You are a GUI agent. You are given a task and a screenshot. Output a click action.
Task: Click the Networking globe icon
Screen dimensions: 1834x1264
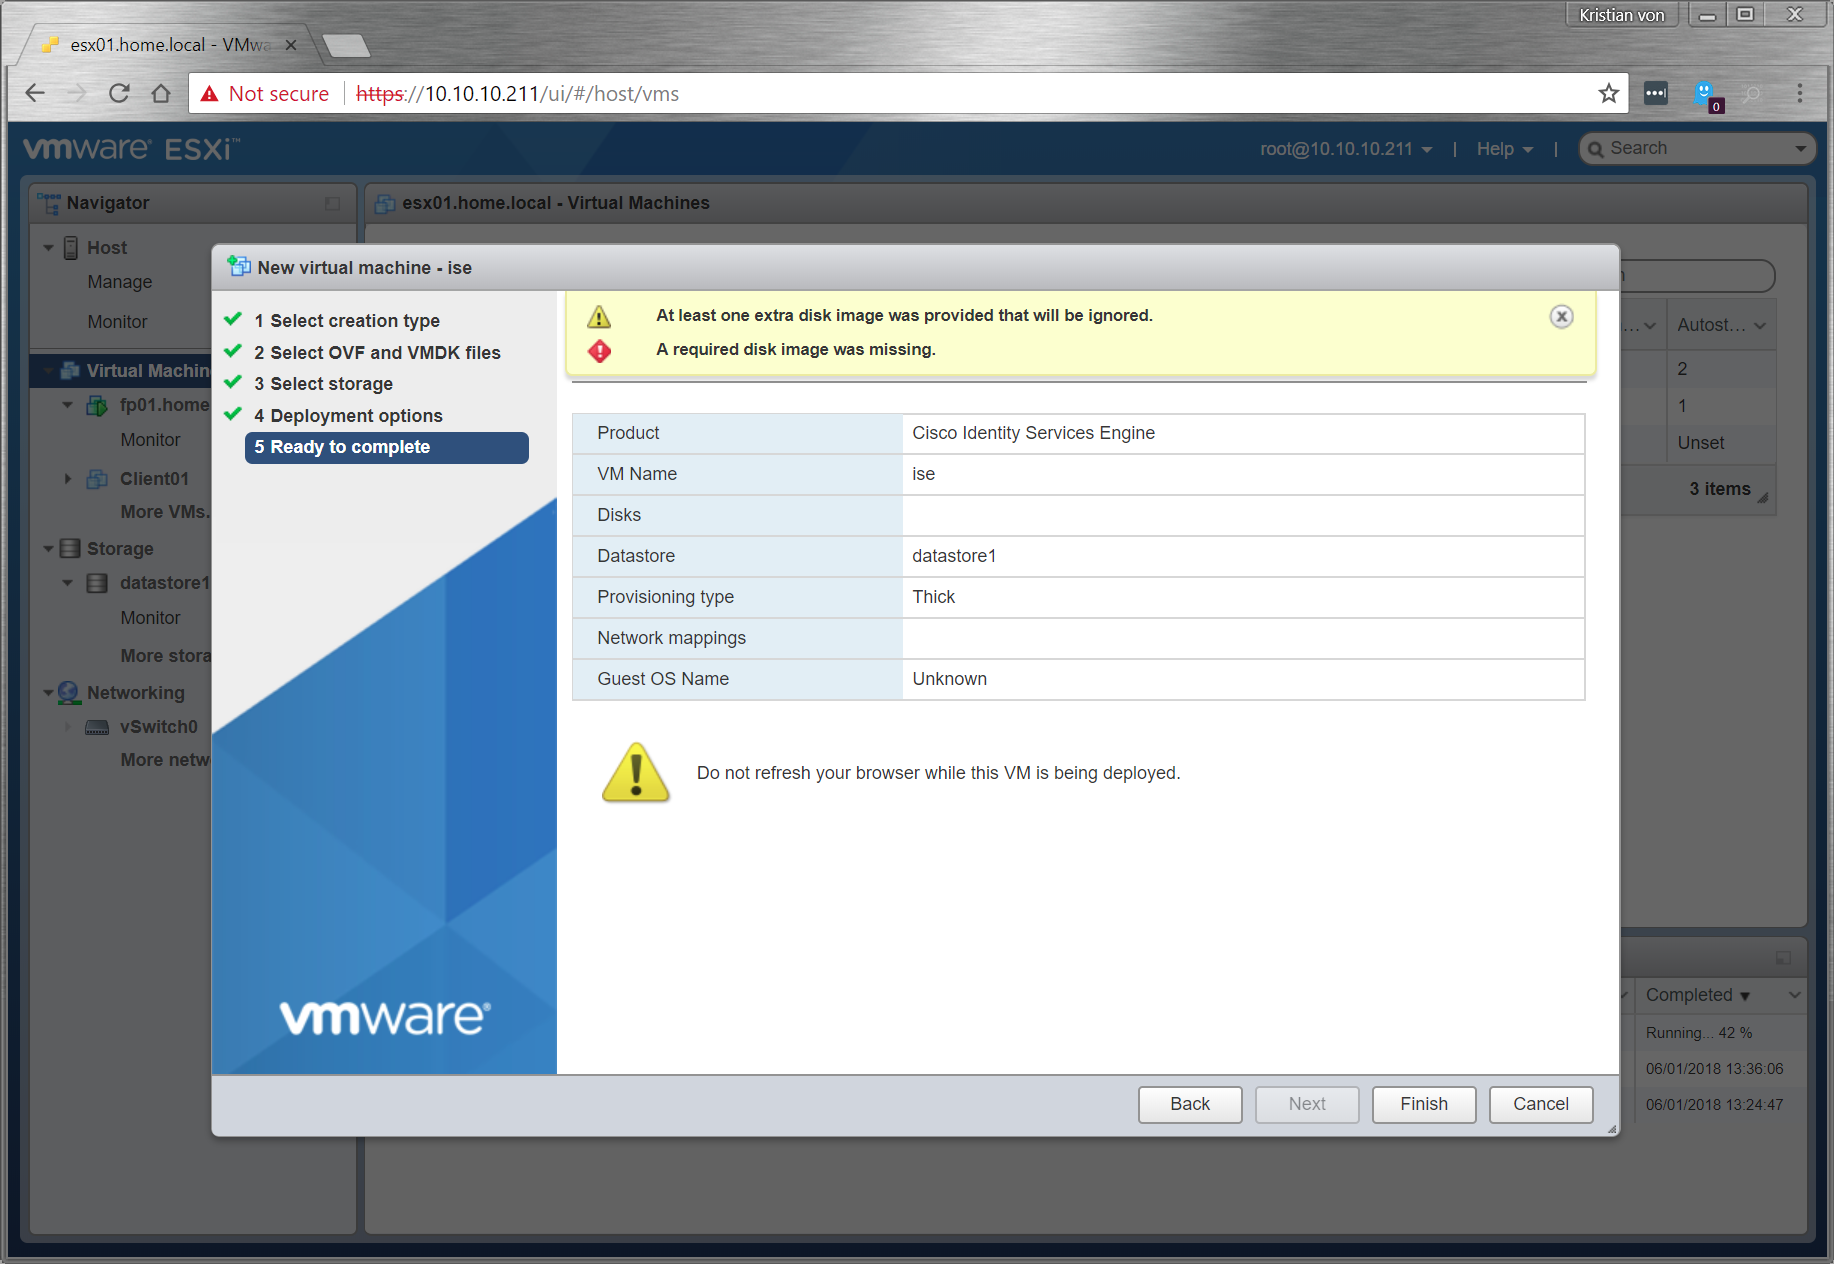coord(69,692)
